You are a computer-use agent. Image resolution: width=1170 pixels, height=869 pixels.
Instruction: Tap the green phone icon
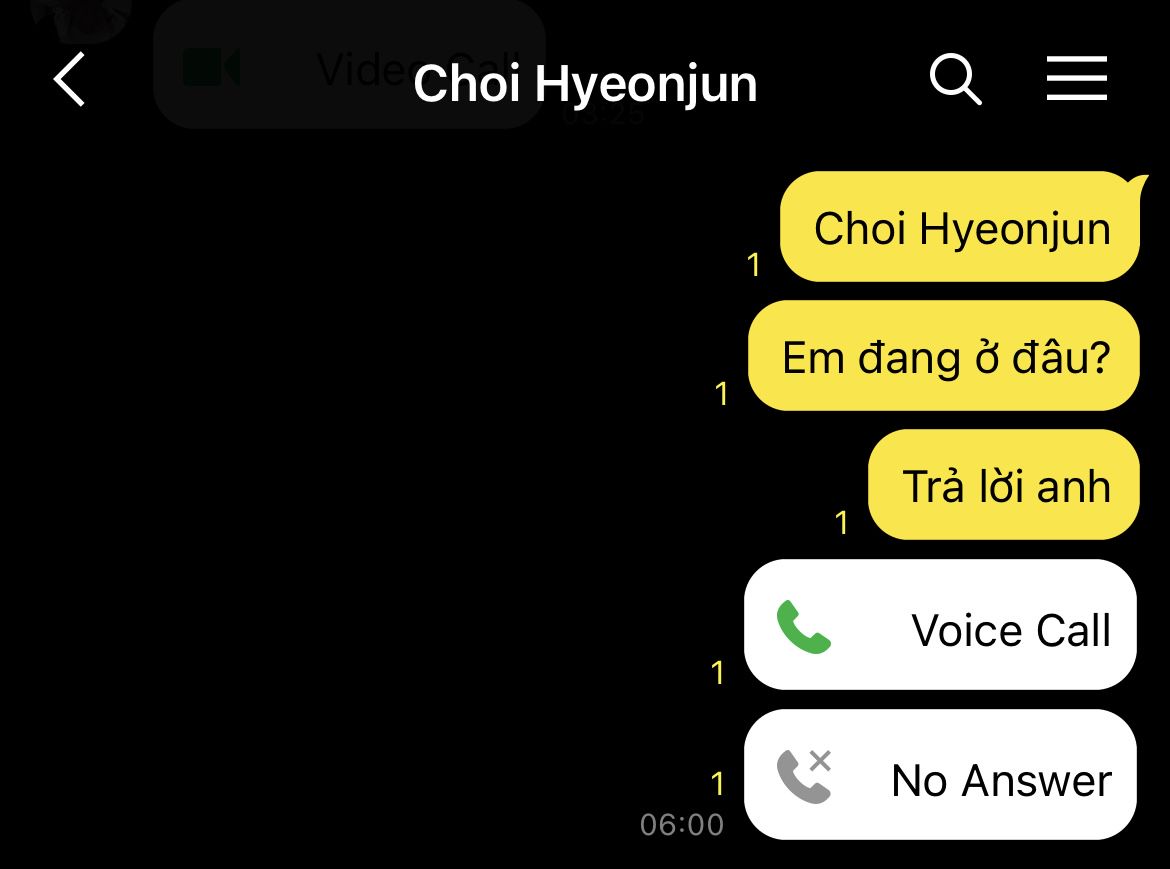click(804, 627)
